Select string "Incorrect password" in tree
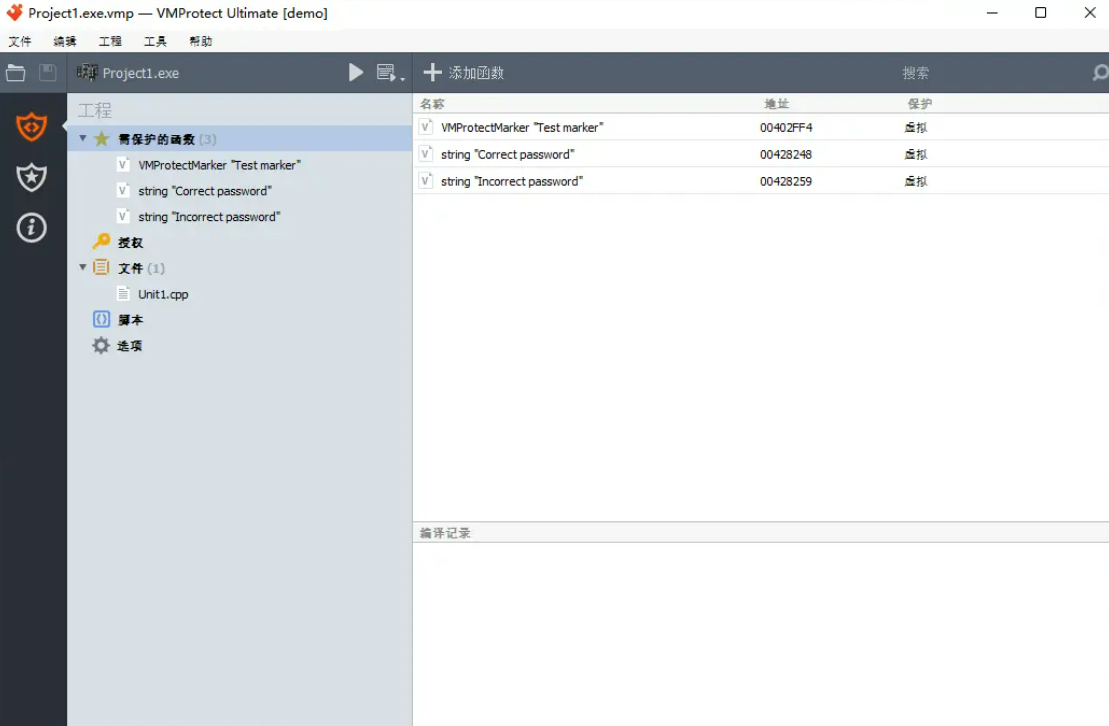Screen dimensions: 1109x726 209,217
